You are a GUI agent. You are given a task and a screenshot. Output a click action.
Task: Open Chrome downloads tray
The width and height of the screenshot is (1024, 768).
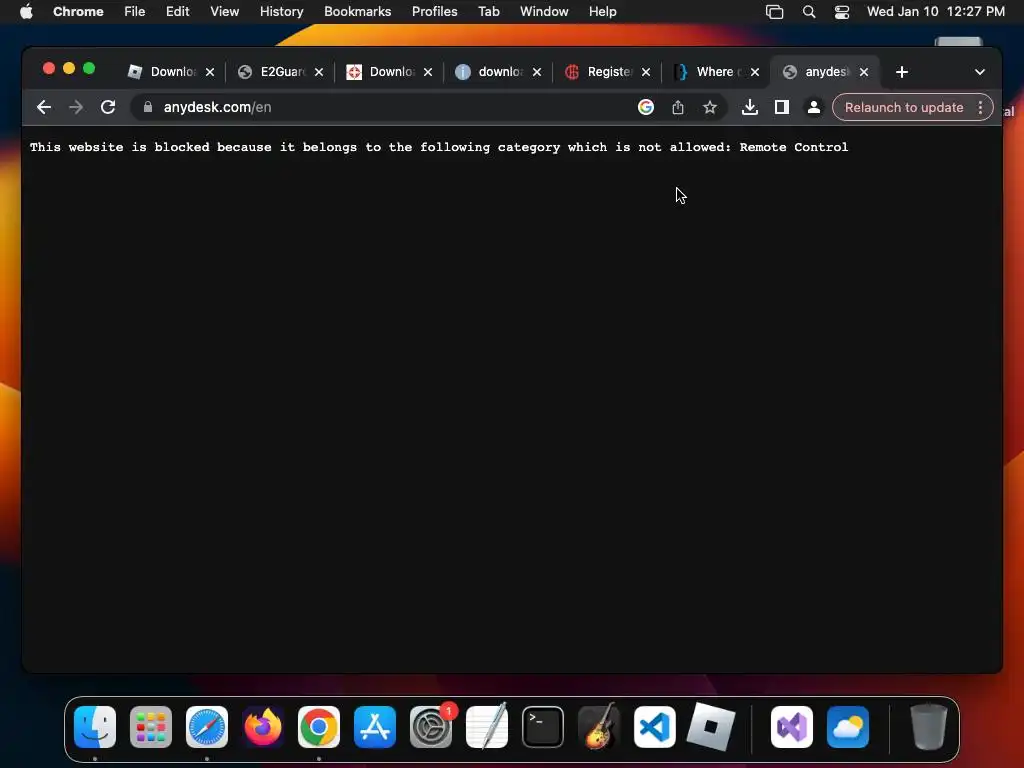tap(750, 107)
